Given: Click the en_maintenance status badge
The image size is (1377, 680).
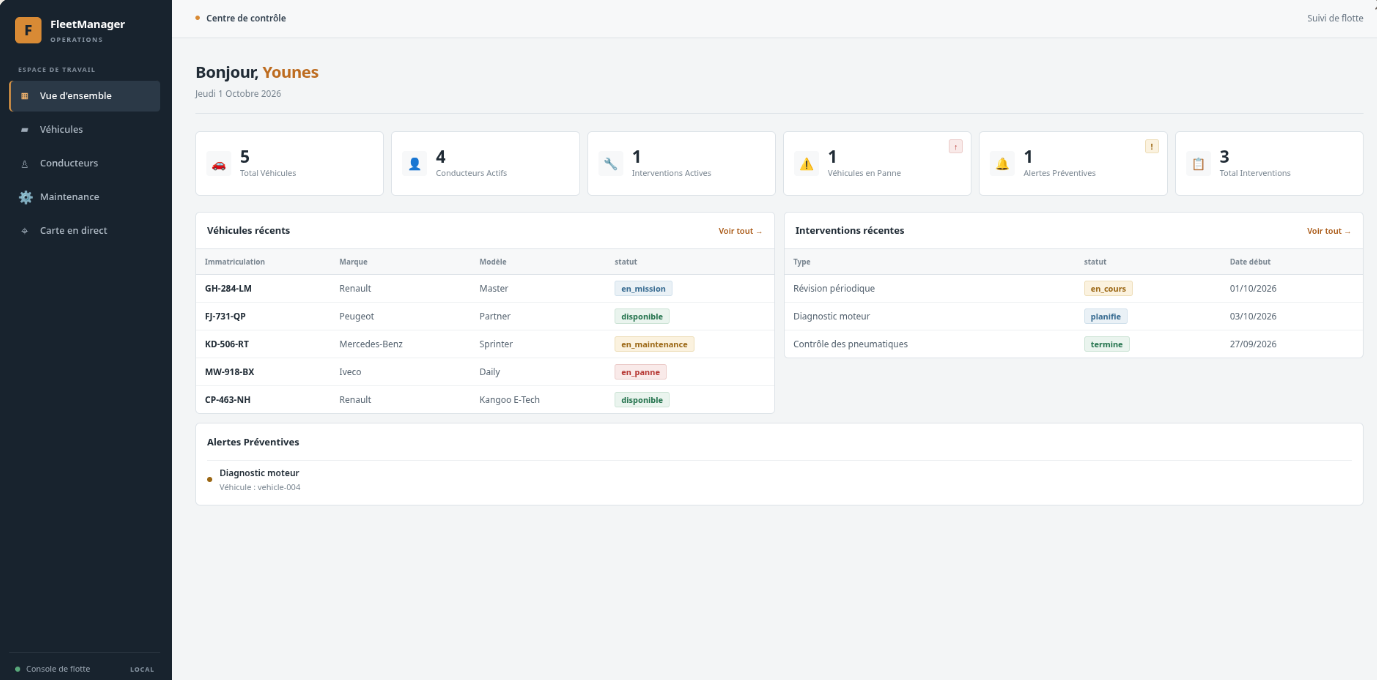Looking at the screenshot, I should pyautogui.click(x=654, y=344).
